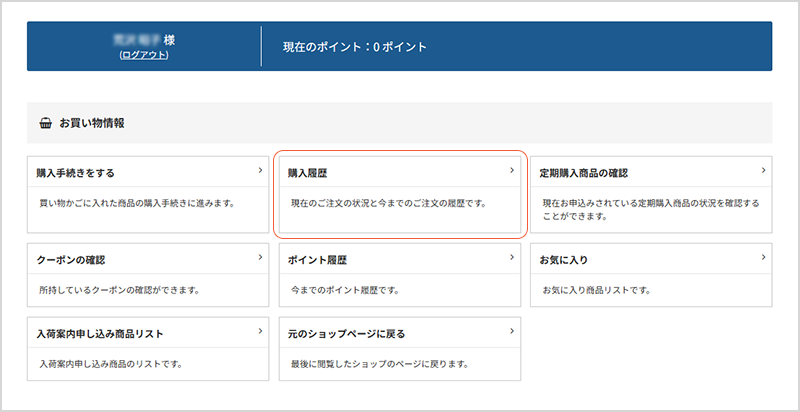Image resolution: width=800 pixels, height=412 pixels.
Task: Click text 最後に閲覧したショップのページに戻ります。
Action: click(380, 365)
